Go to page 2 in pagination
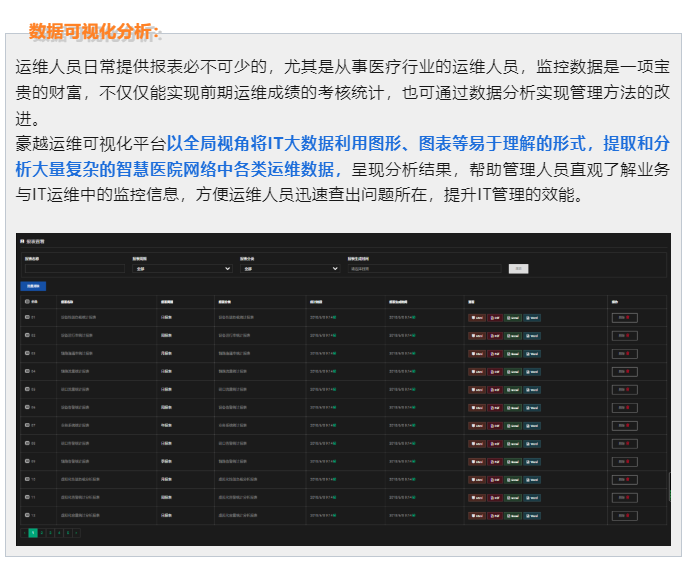 point(41,533)
